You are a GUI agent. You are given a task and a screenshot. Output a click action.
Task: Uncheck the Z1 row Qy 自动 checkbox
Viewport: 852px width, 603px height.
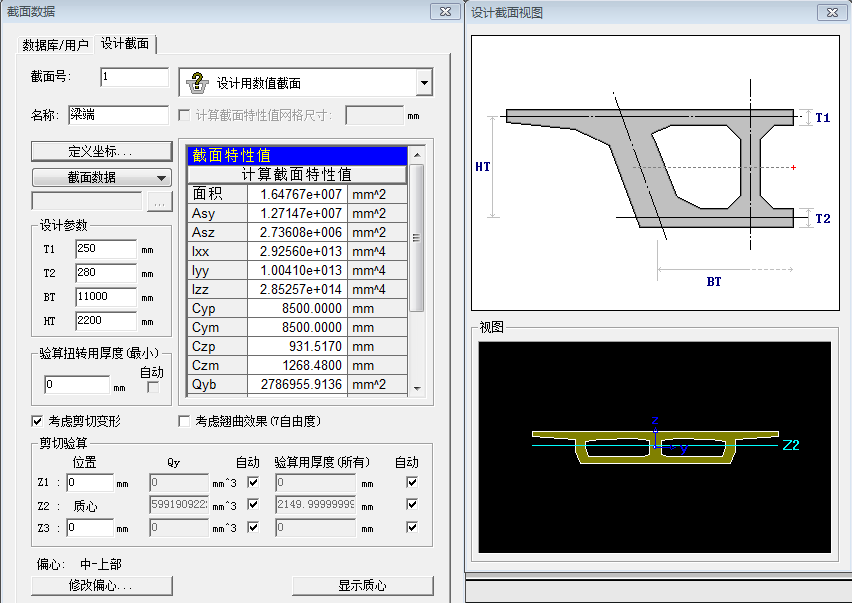pos(252,482)
